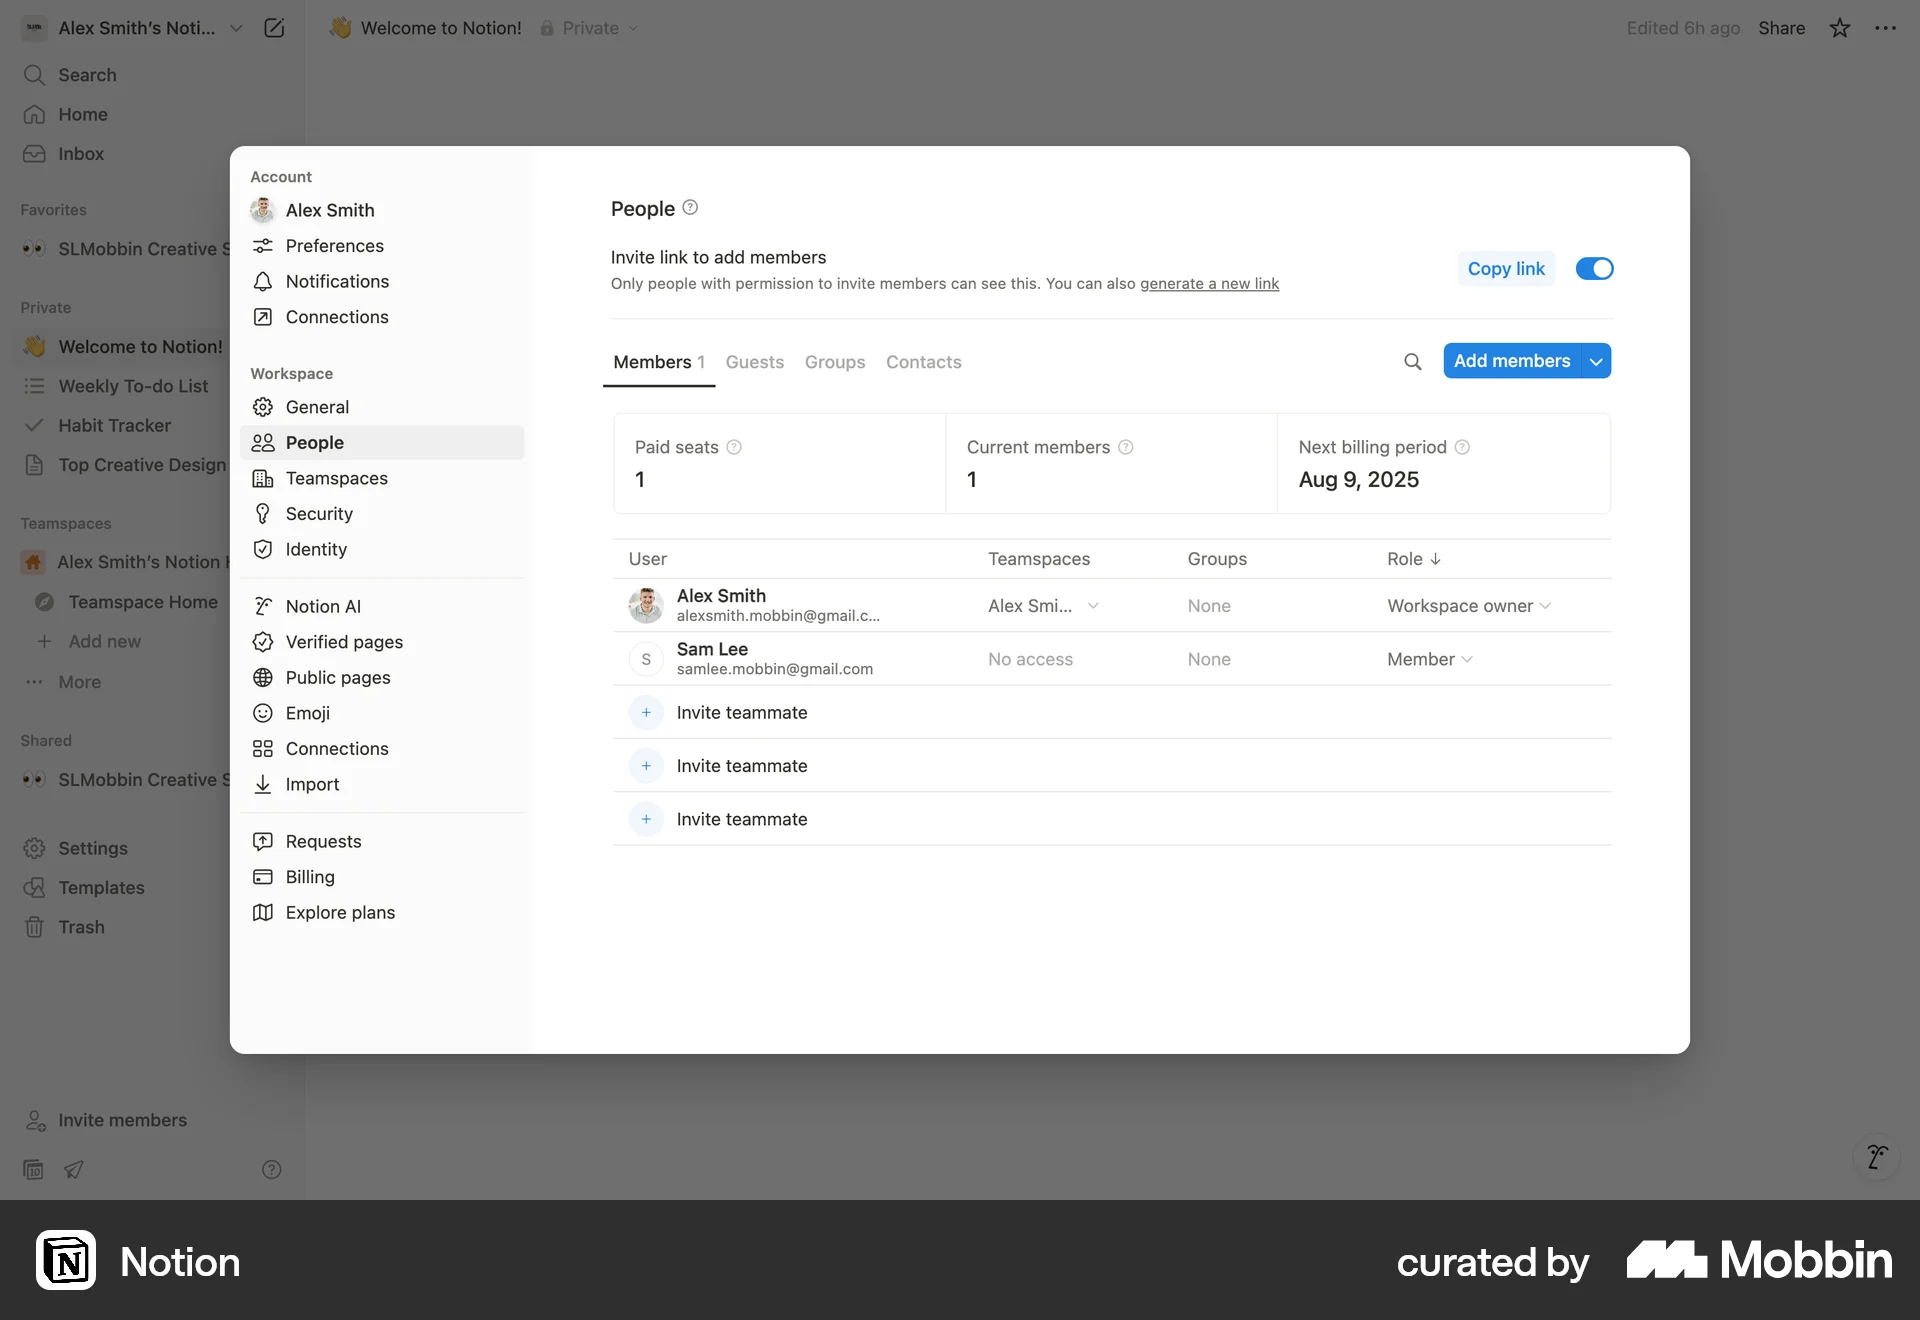This screenshot has width=1920, height=1320.
Task: Open the workspace switcher dropdown
Action: pos(236,28)
